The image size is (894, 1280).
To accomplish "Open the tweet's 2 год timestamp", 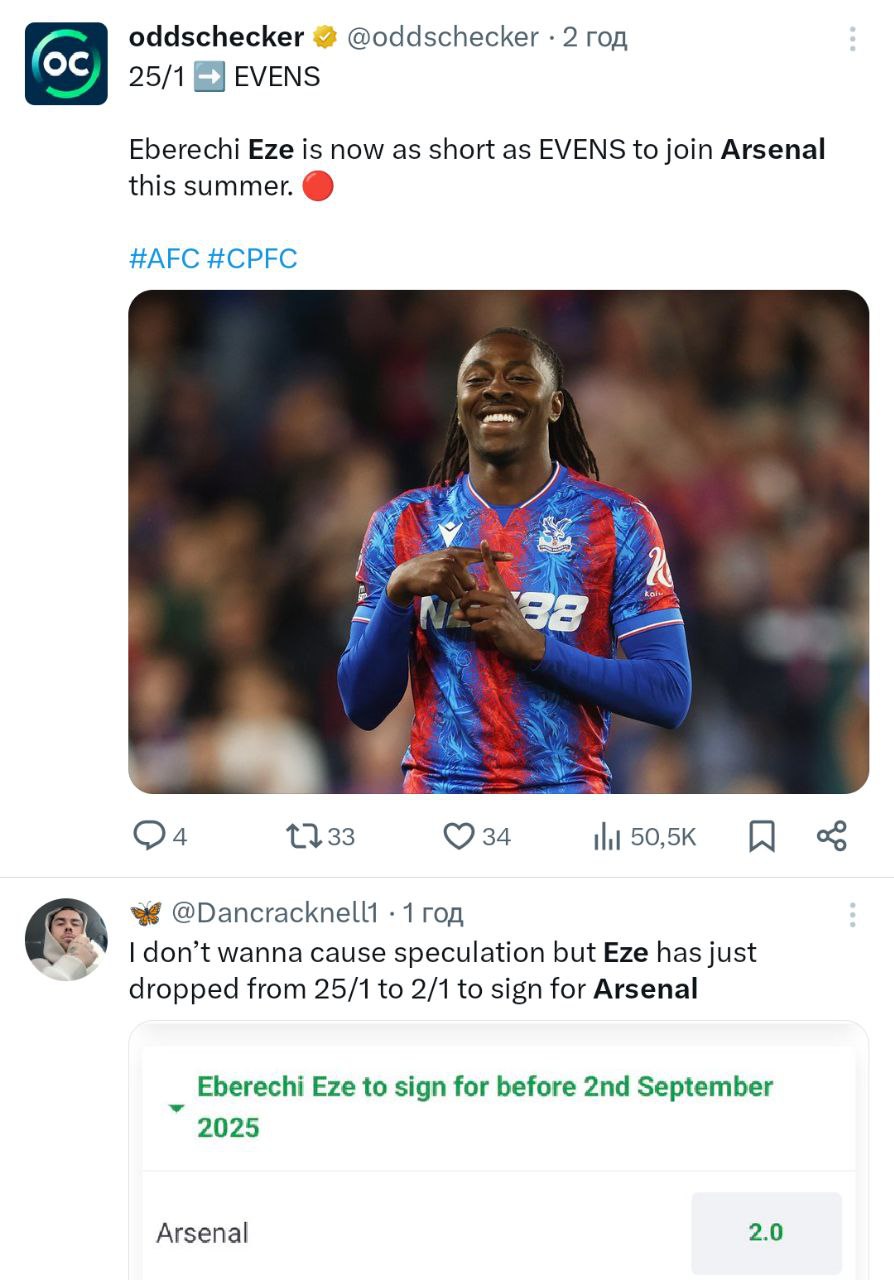I will click(594, 38).
